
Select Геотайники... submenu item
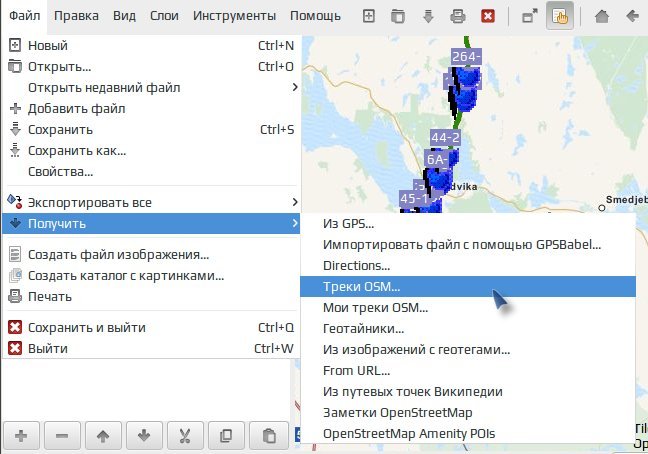tap(468, 328)
